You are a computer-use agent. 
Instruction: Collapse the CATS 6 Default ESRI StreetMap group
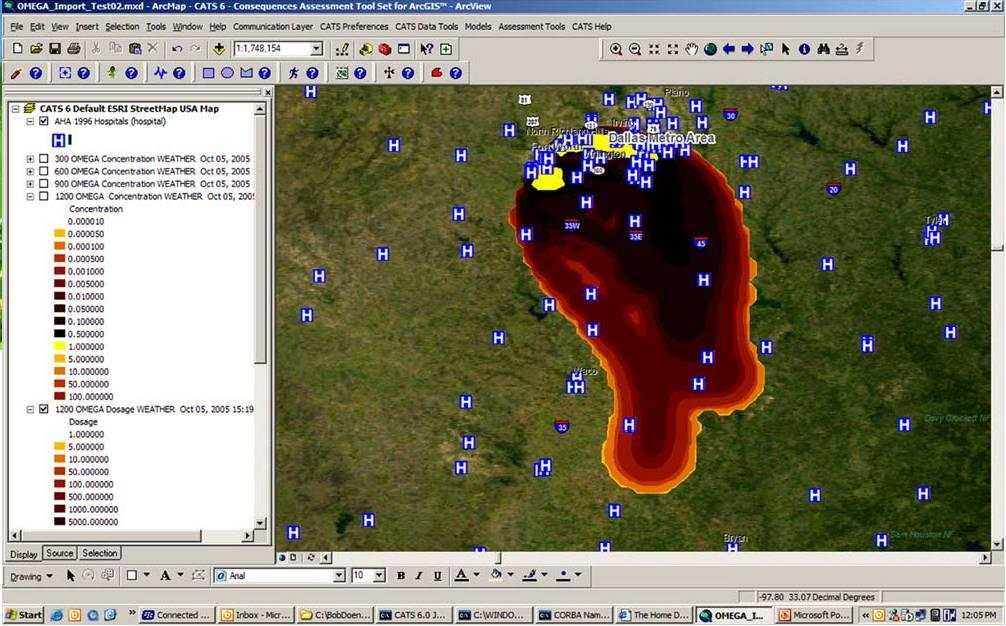[15, 109]
